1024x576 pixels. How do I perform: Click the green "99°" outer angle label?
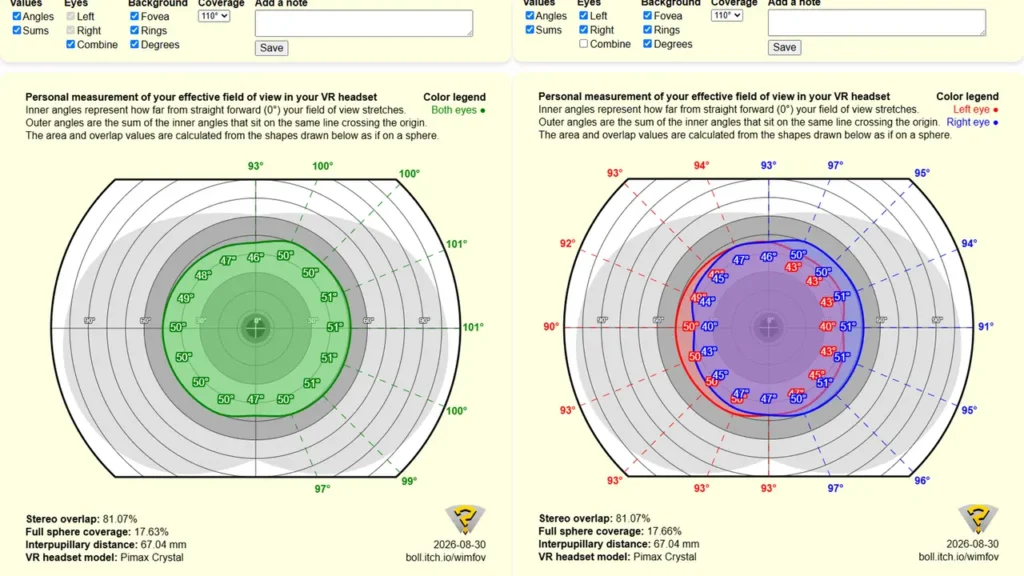click(x=409, y=481)
